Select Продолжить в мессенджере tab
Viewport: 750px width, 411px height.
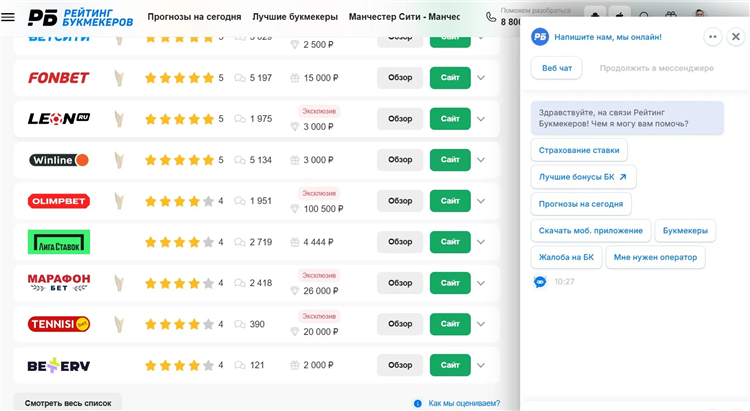tap(657, 68)
